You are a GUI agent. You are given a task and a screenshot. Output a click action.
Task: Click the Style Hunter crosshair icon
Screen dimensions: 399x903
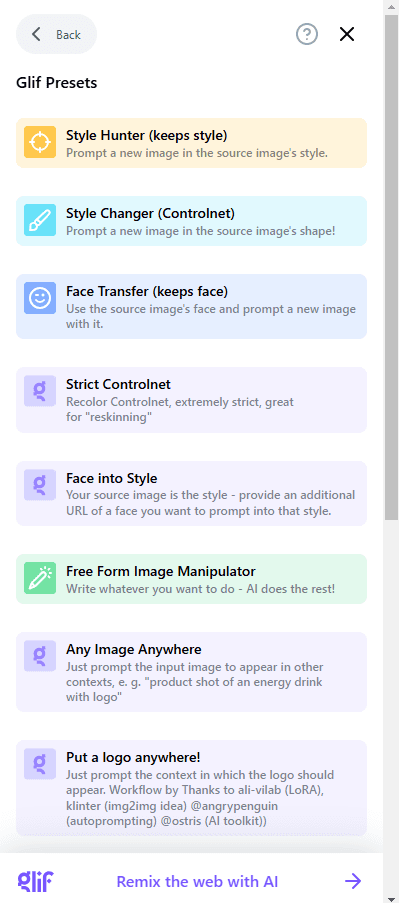tap(40, 142)
